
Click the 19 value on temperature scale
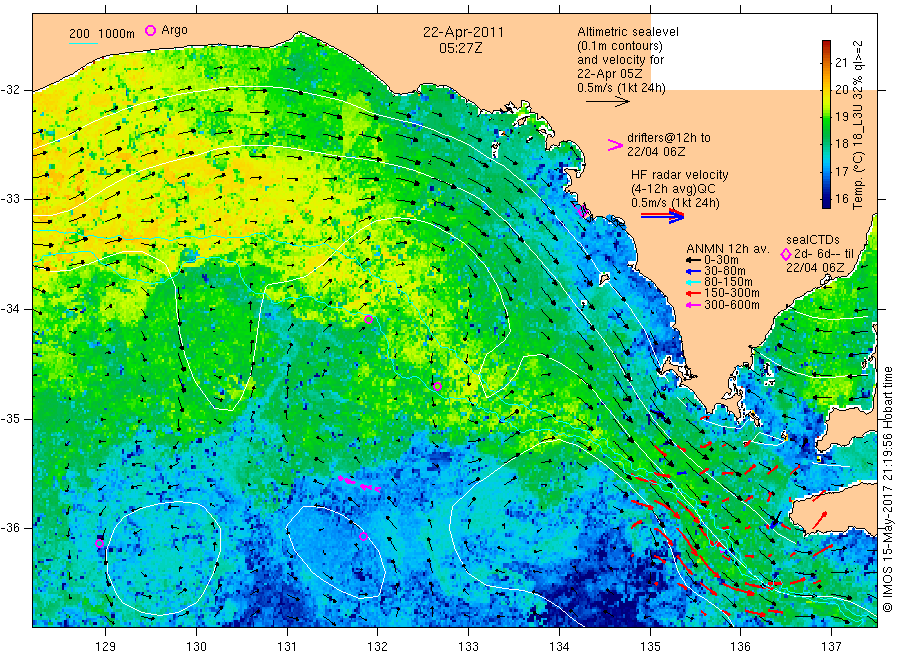(x=841, y=117)
